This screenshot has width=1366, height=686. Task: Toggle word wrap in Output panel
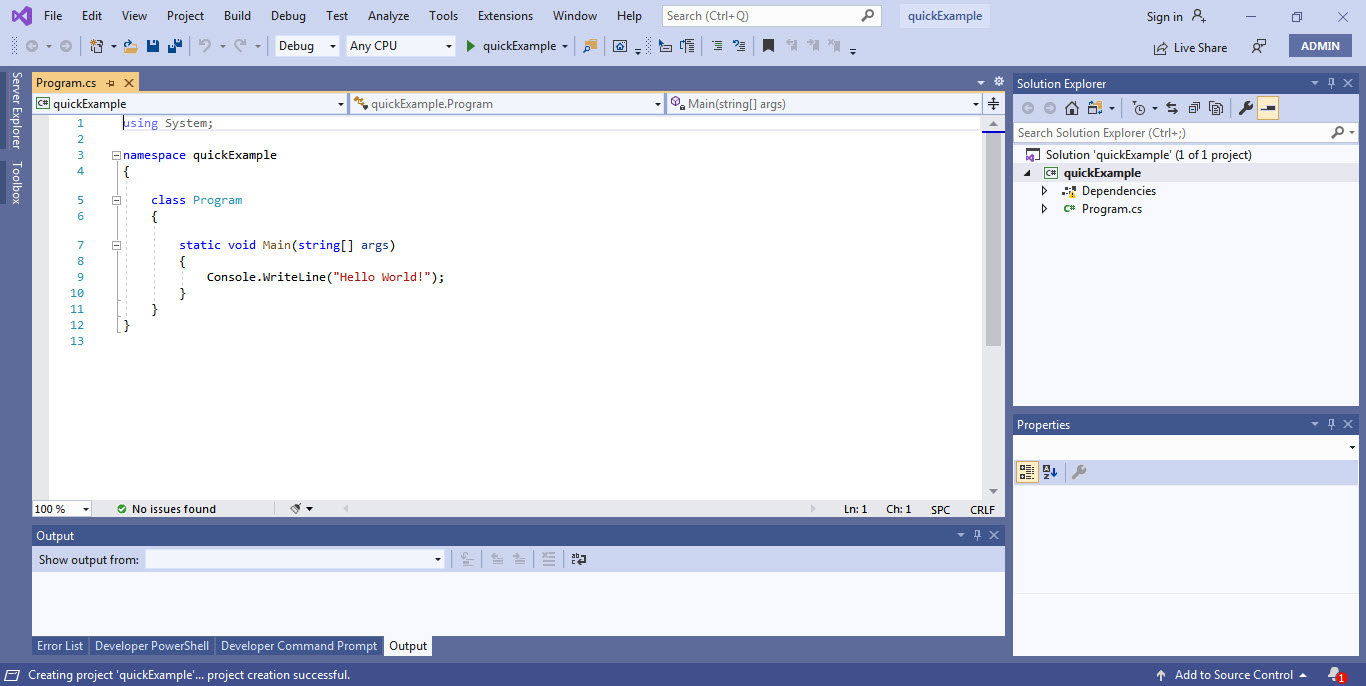tap(579, 560)
